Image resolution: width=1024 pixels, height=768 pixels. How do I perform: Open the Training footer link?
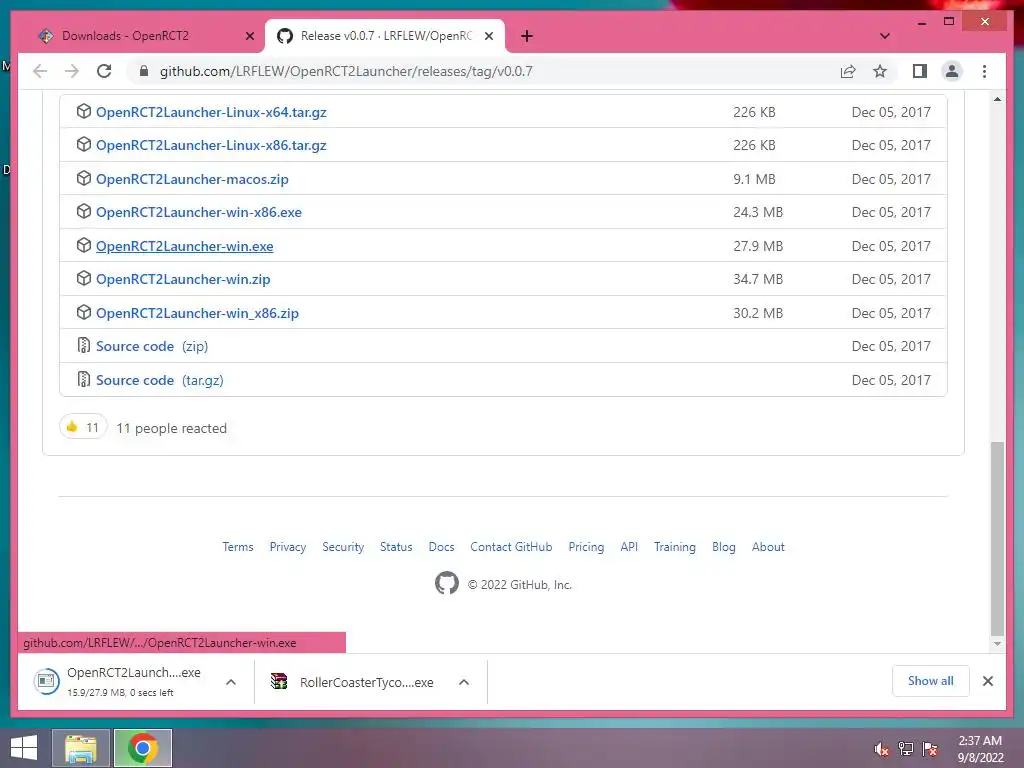675,547
